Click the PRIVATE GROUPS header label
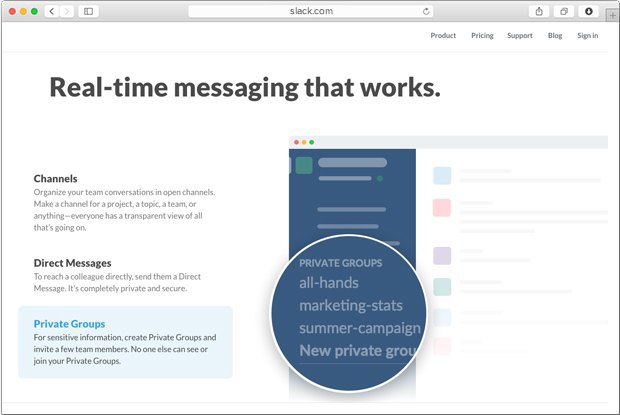The image size is (620, 415). pyautogui.click(x=340, y=263)
